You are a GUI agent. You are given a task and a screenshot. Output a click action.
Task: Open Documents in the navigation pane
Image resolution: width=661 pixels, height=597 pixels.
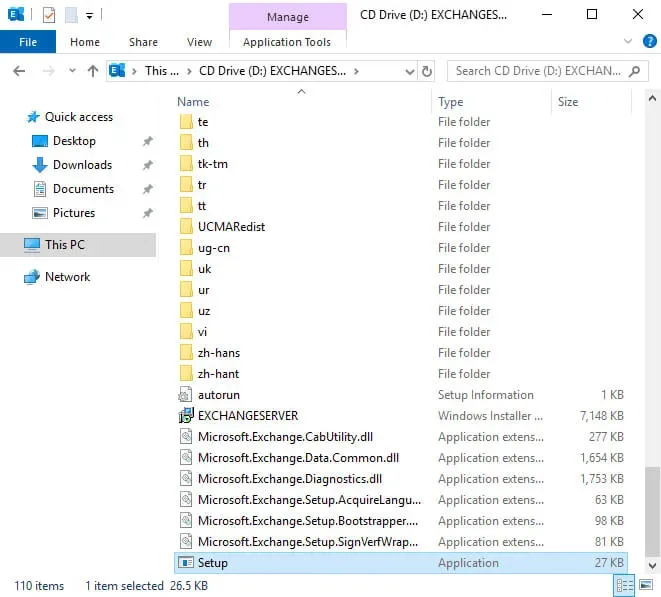[83, 189]
